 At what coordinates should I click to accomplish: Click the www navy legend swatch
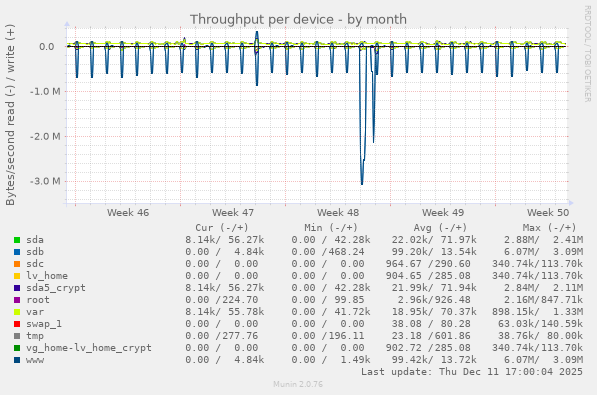coord(17,360)
